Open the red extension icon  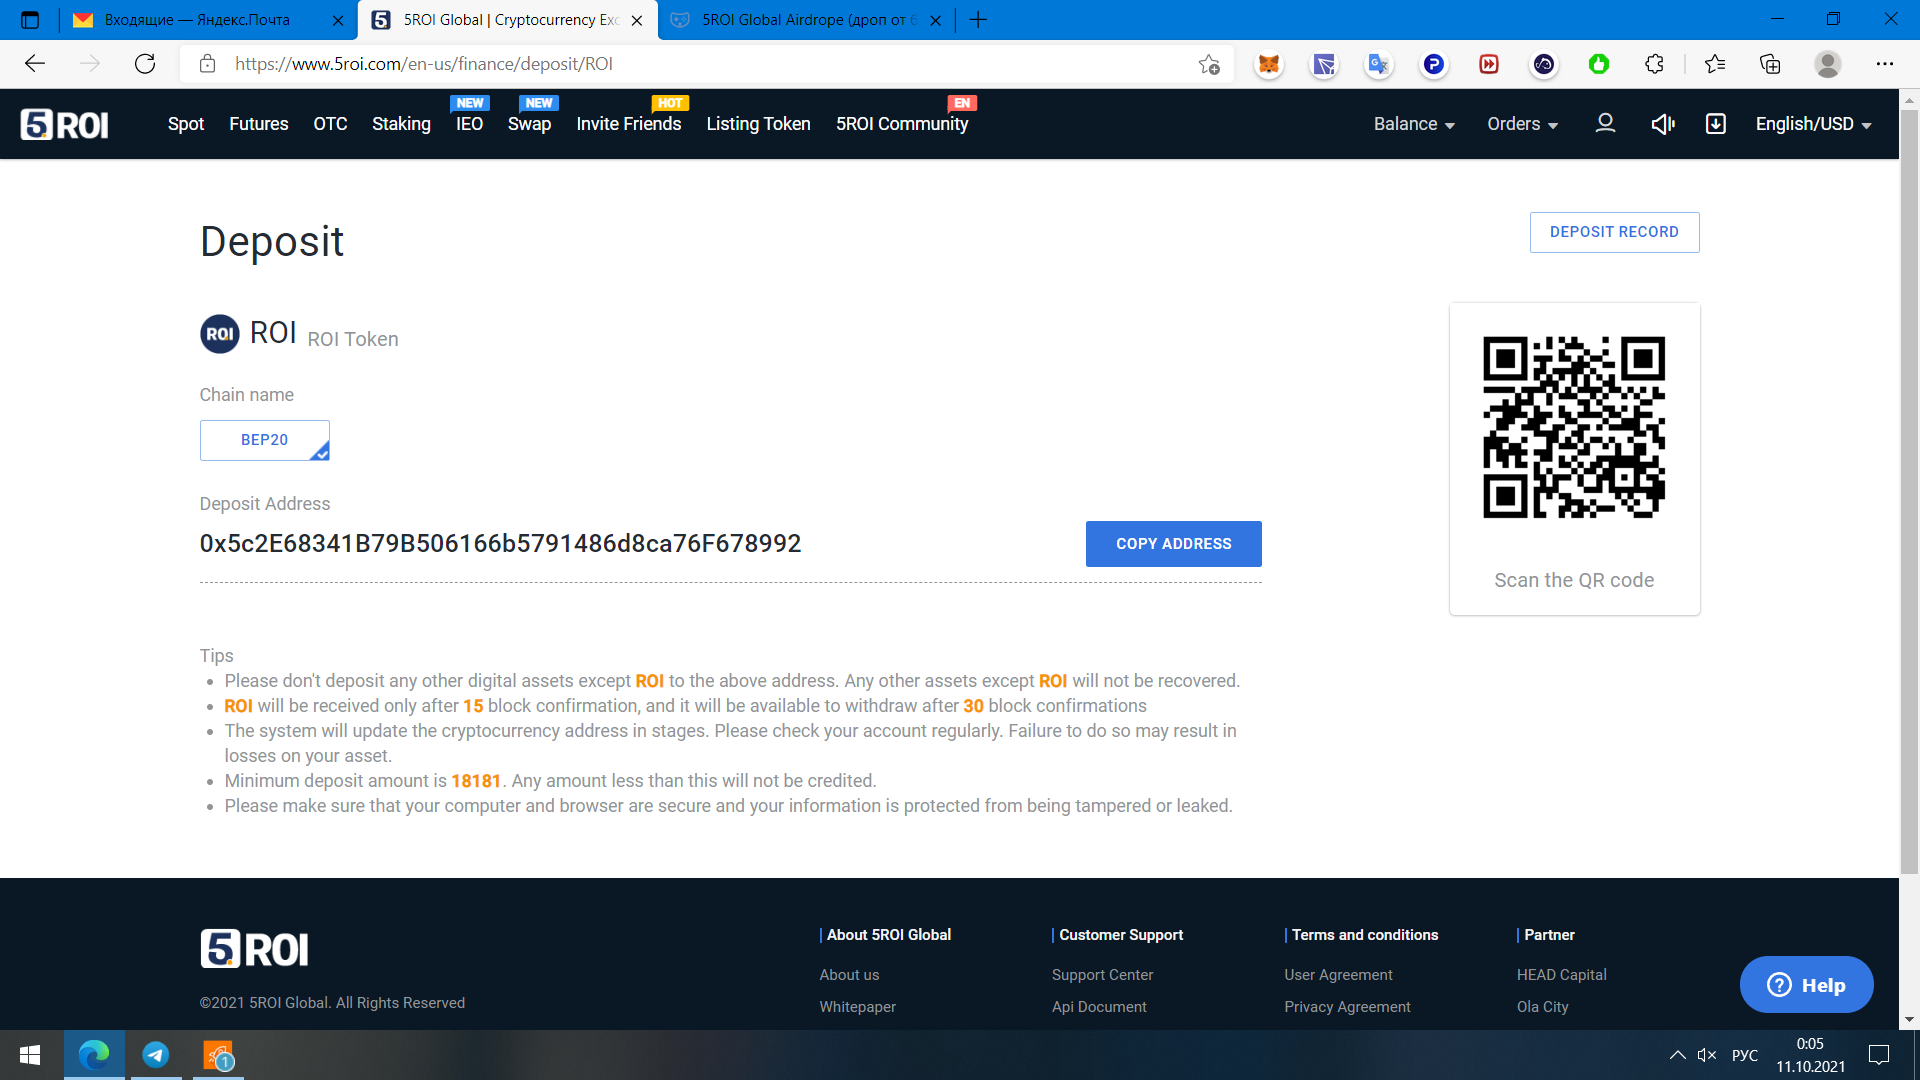(x=1489, y=64)
